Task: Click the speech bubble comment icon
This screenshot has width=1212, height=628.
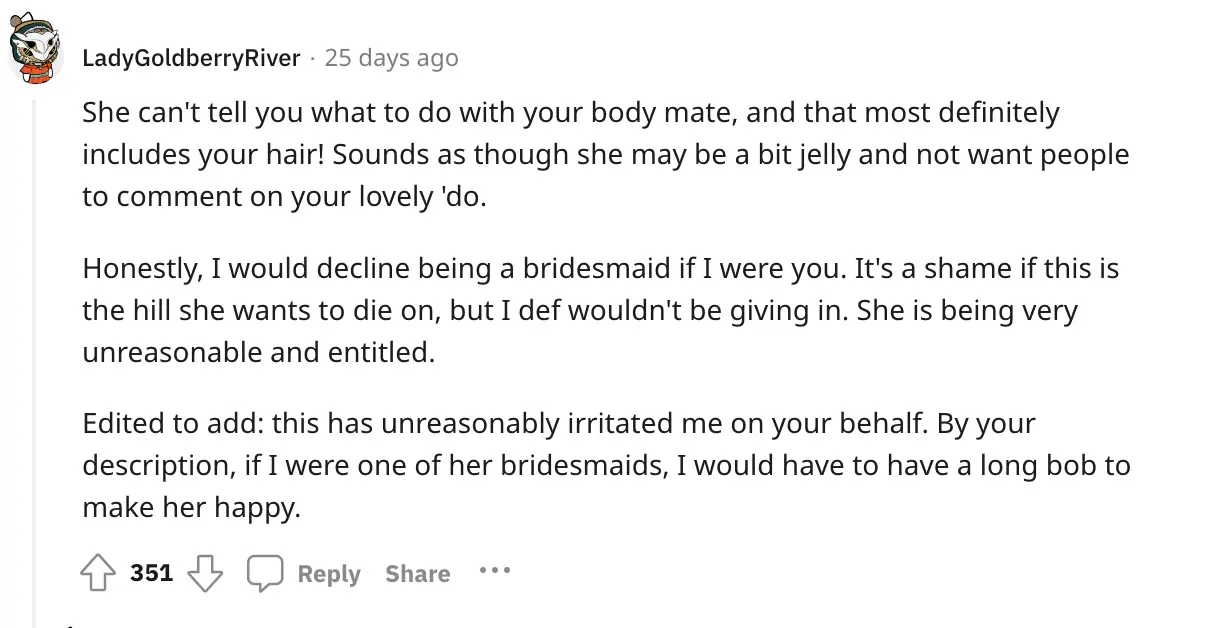Action: pos(265,573)
